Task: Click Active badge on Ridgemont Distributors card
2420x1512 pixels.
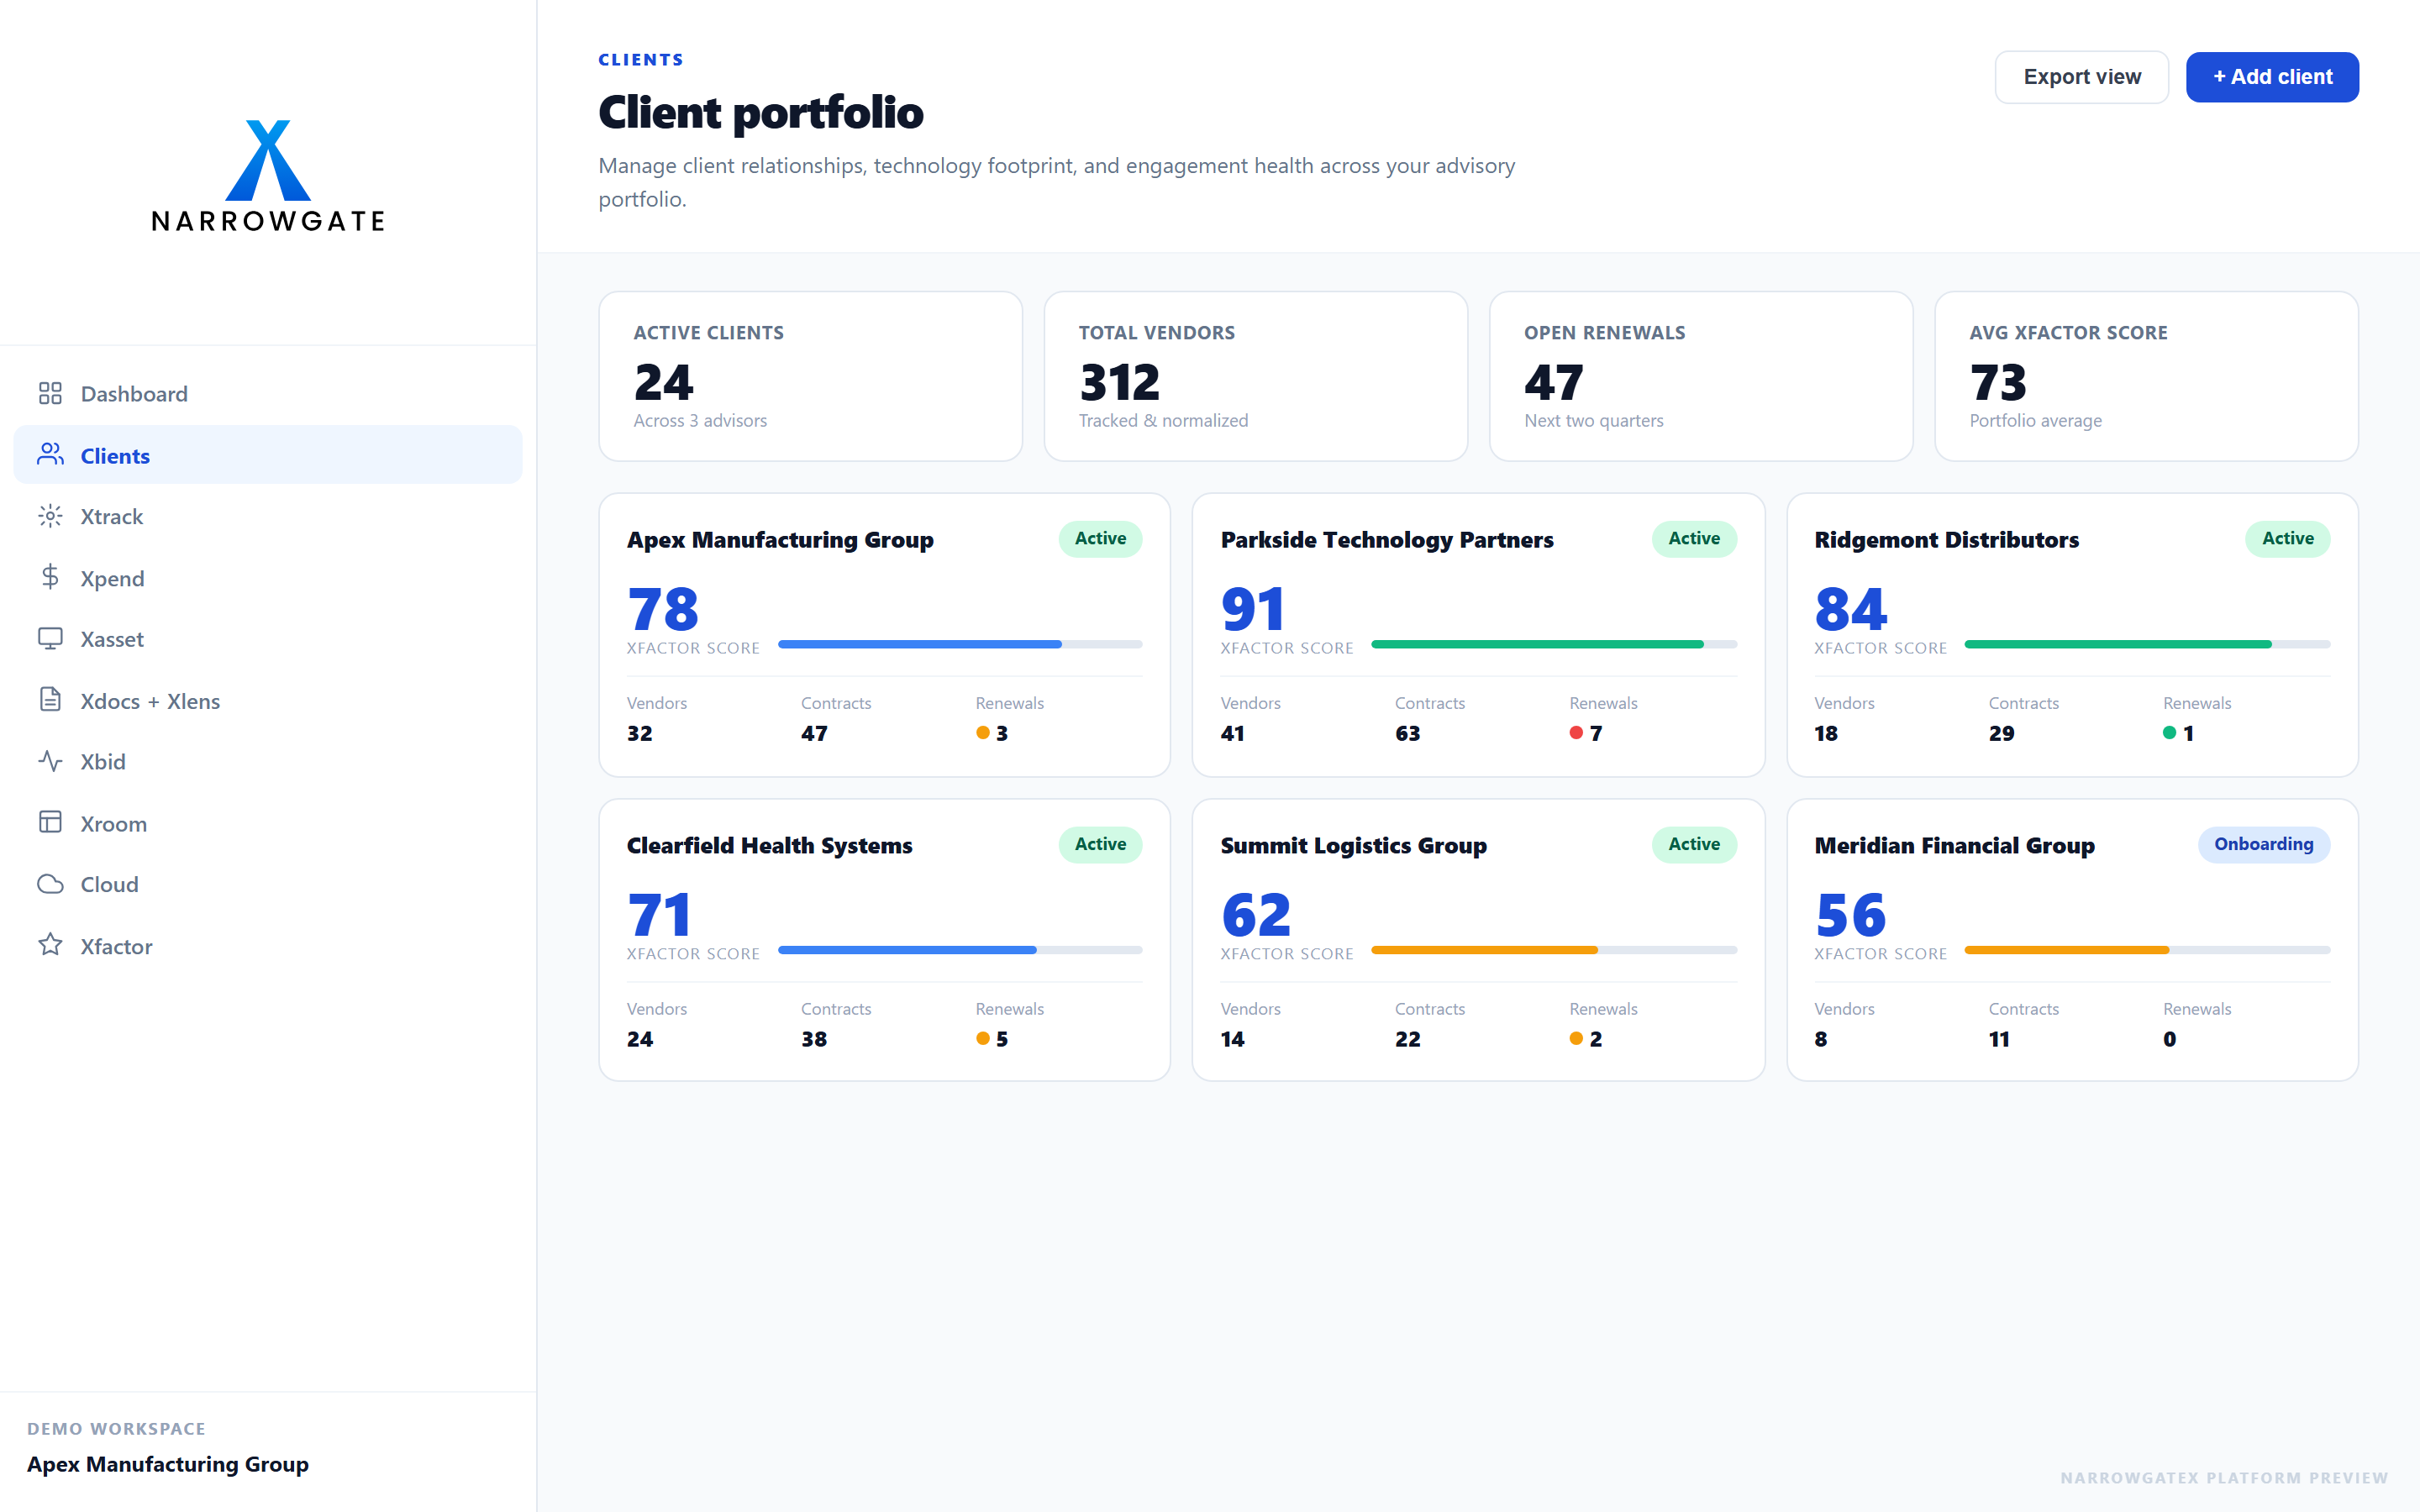Action: 2288,539
